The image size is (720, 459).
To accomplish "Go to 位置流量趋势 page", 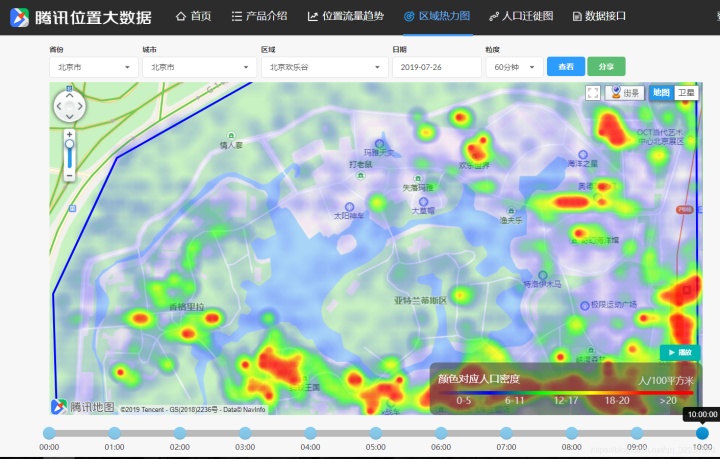I will pyautogui.click(x=346, y=17).
